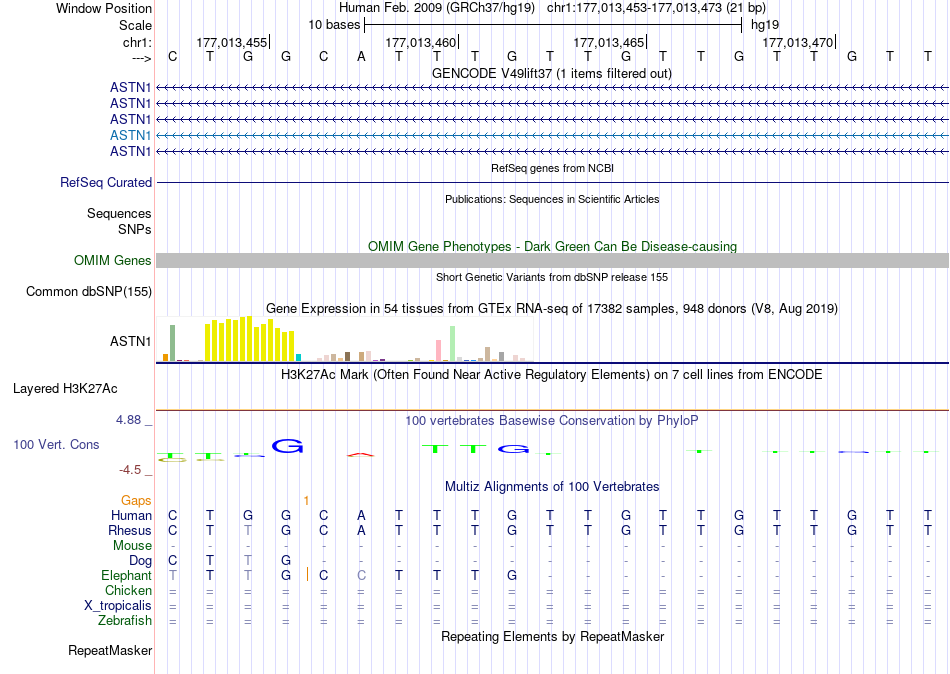Click the orange Gaps label
The height and width of the screenshot is (674, 950).
[x=136, y=501]
